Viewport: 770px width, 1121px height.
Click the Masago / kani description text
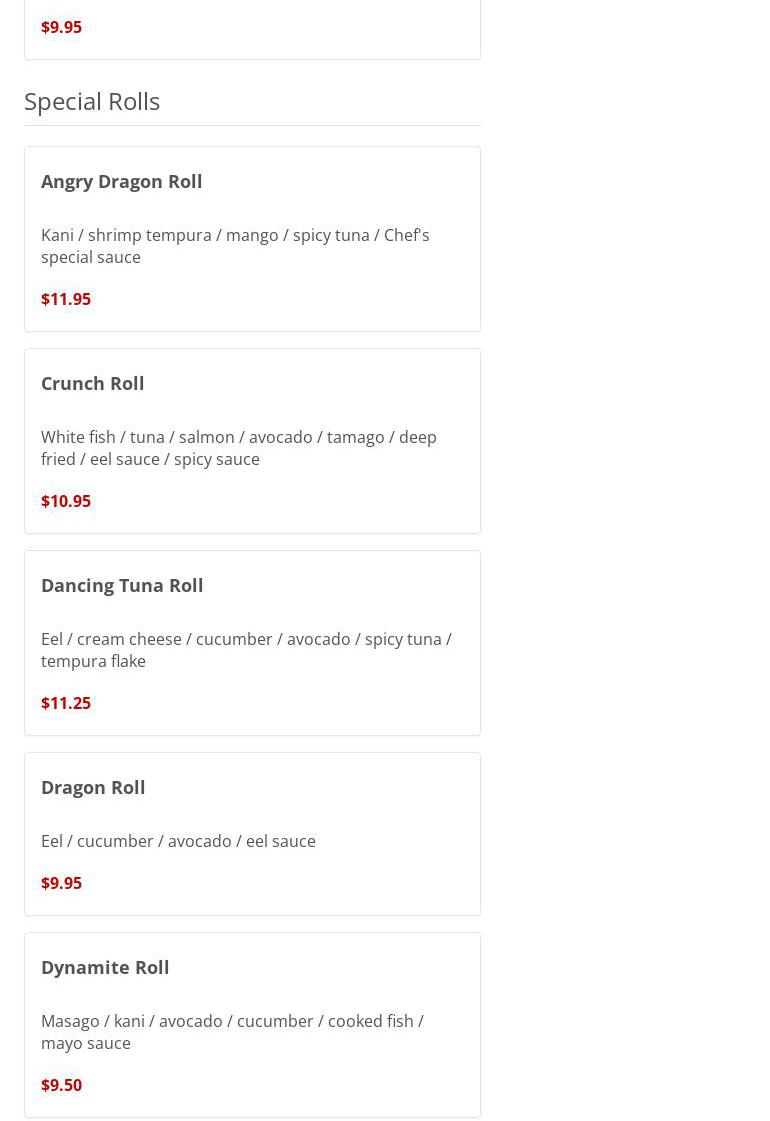point(232,1032)
